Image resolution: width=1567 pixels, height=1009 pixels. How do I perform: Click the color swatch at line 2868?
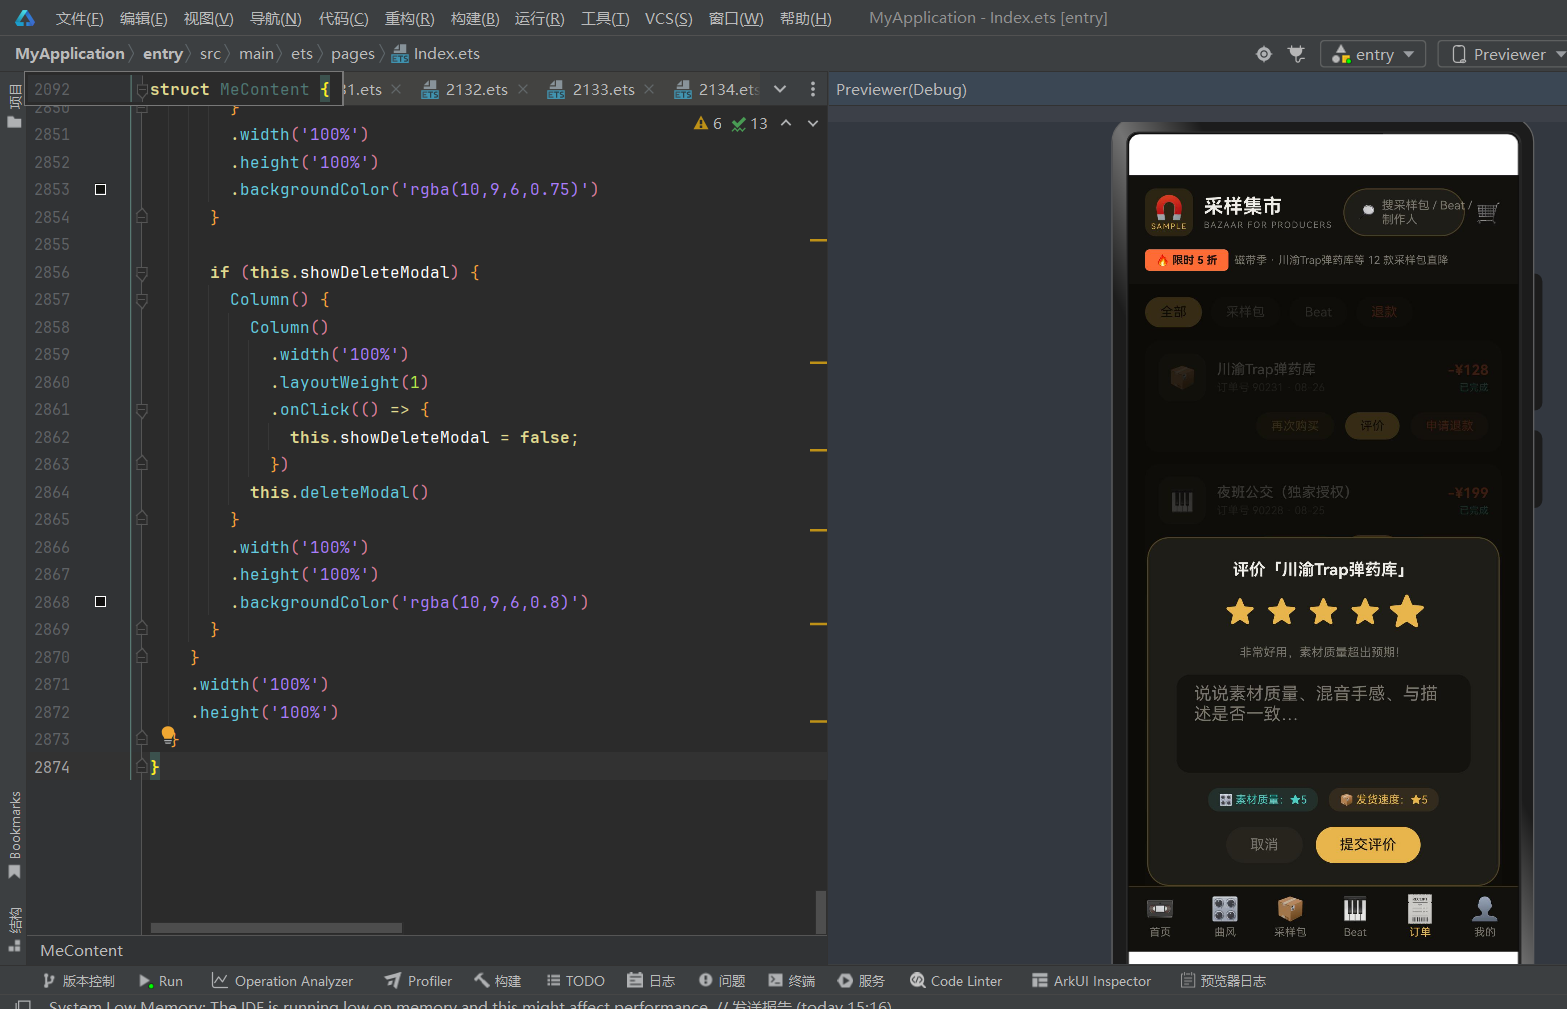pyautogui.click(x=100, y=601)
